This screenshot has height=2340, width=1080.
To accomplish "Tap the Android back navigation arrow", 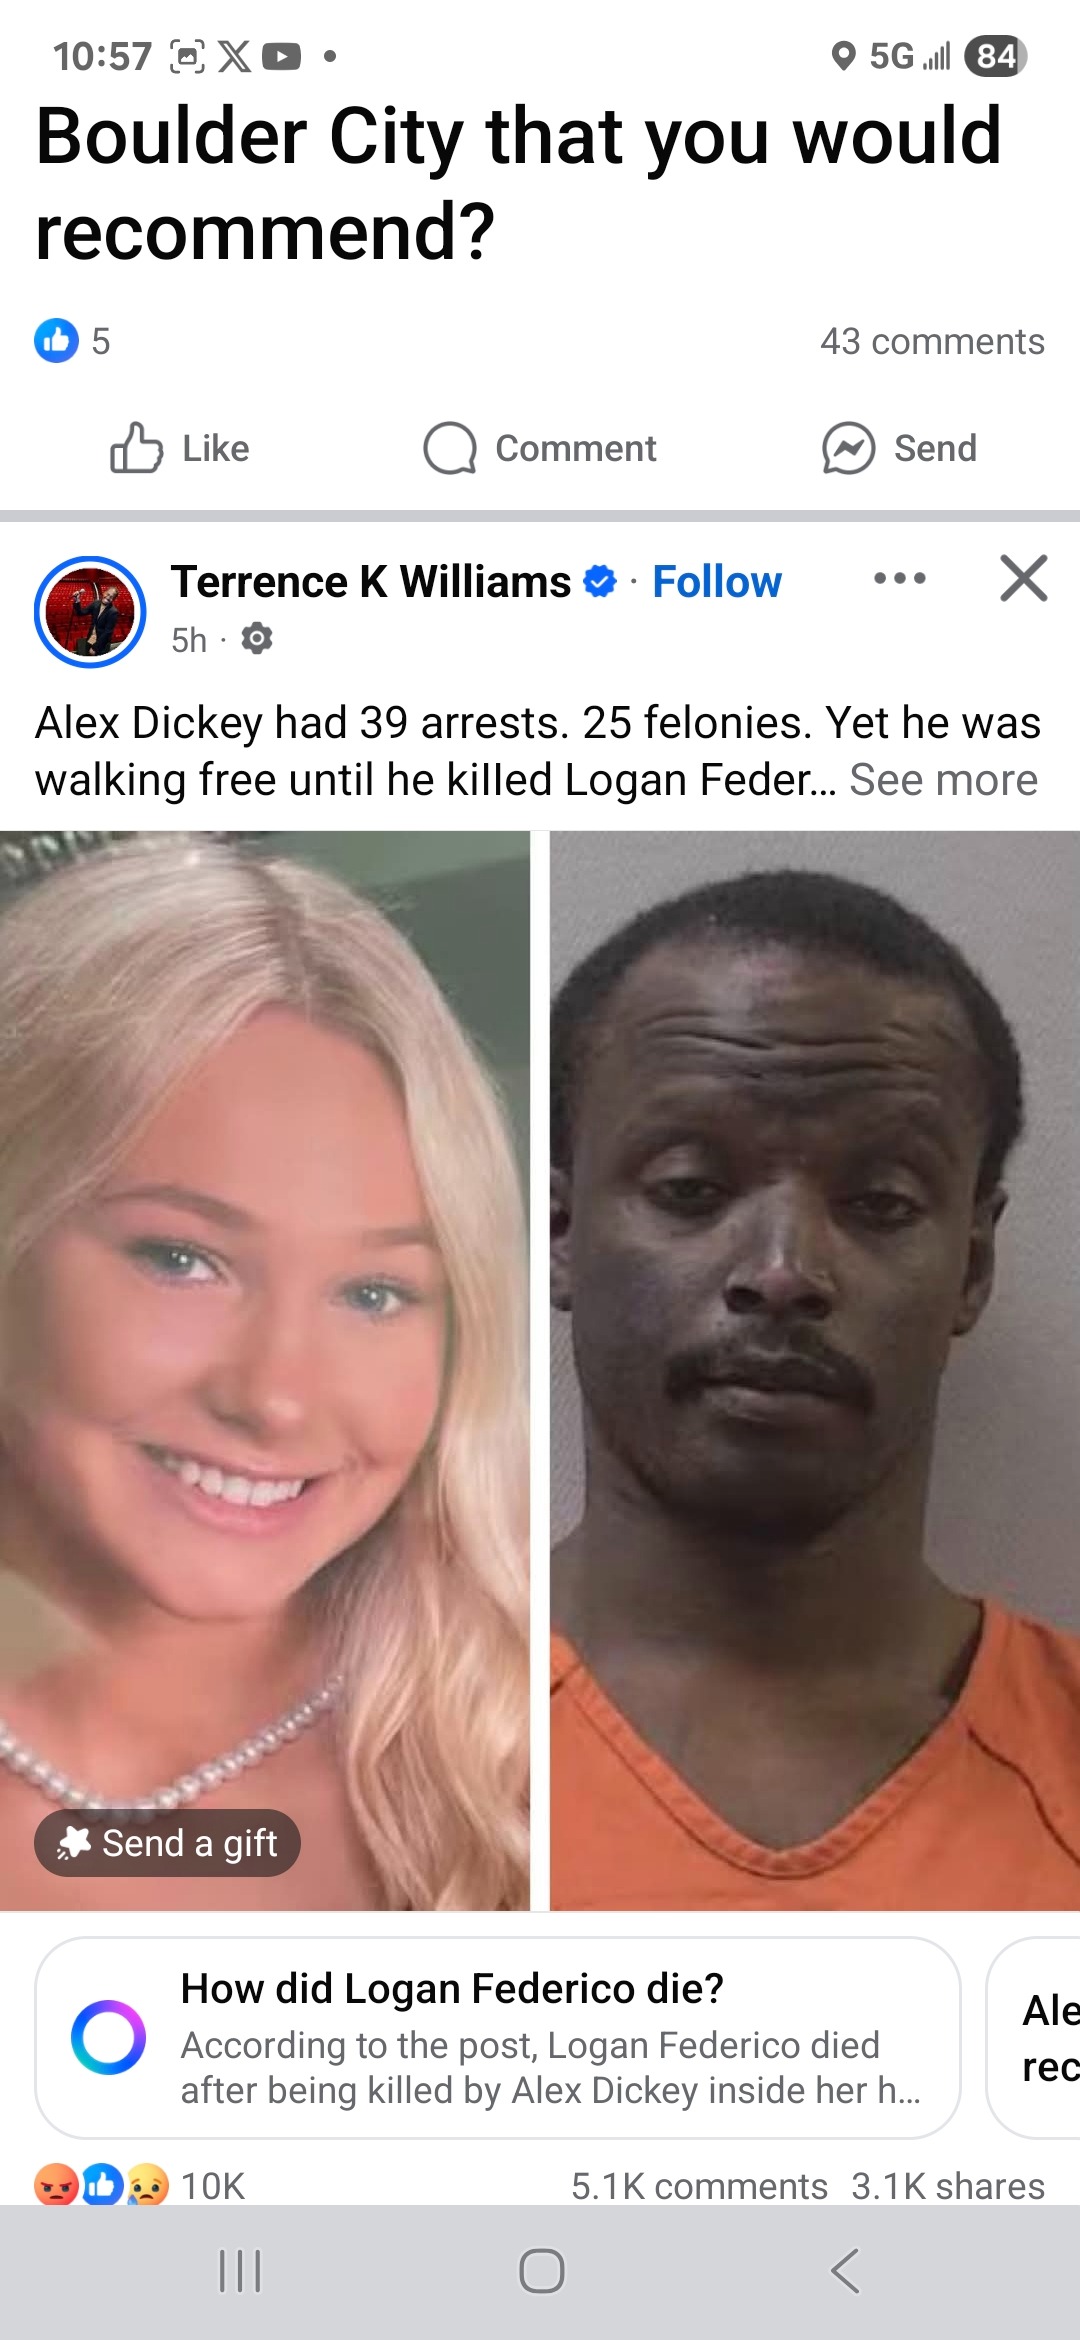I will [845, 2270].
